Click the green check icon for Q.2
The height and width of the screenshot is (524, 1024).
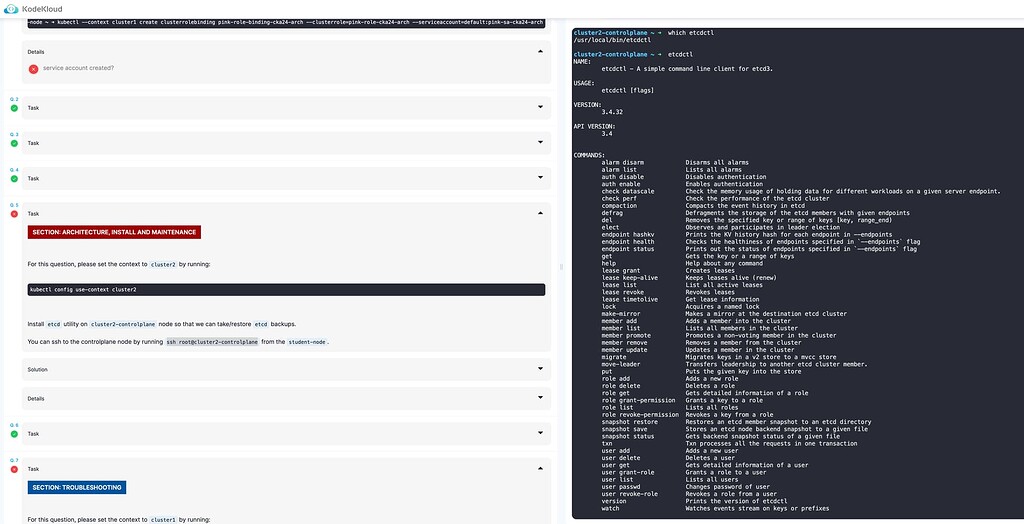click(14, 108)
